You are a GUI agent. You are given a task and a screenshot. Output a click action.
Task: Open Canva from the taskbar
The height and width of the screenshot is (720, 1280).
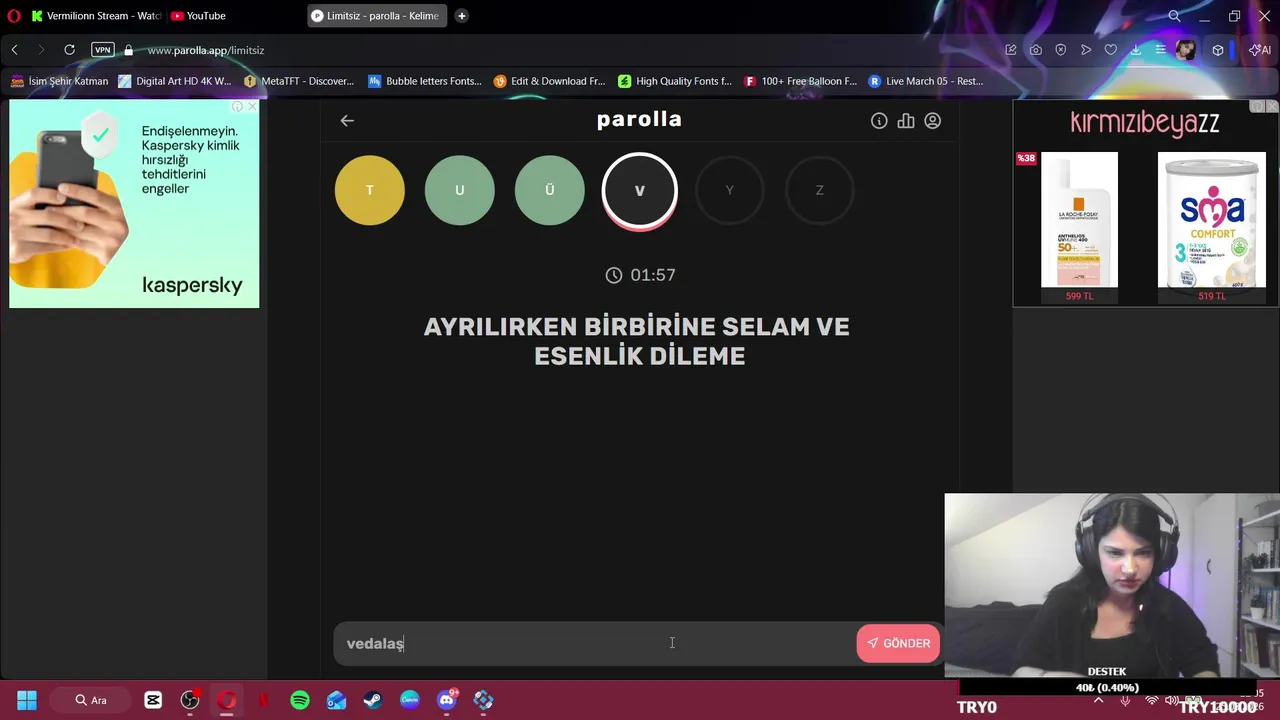click(410, 700)
